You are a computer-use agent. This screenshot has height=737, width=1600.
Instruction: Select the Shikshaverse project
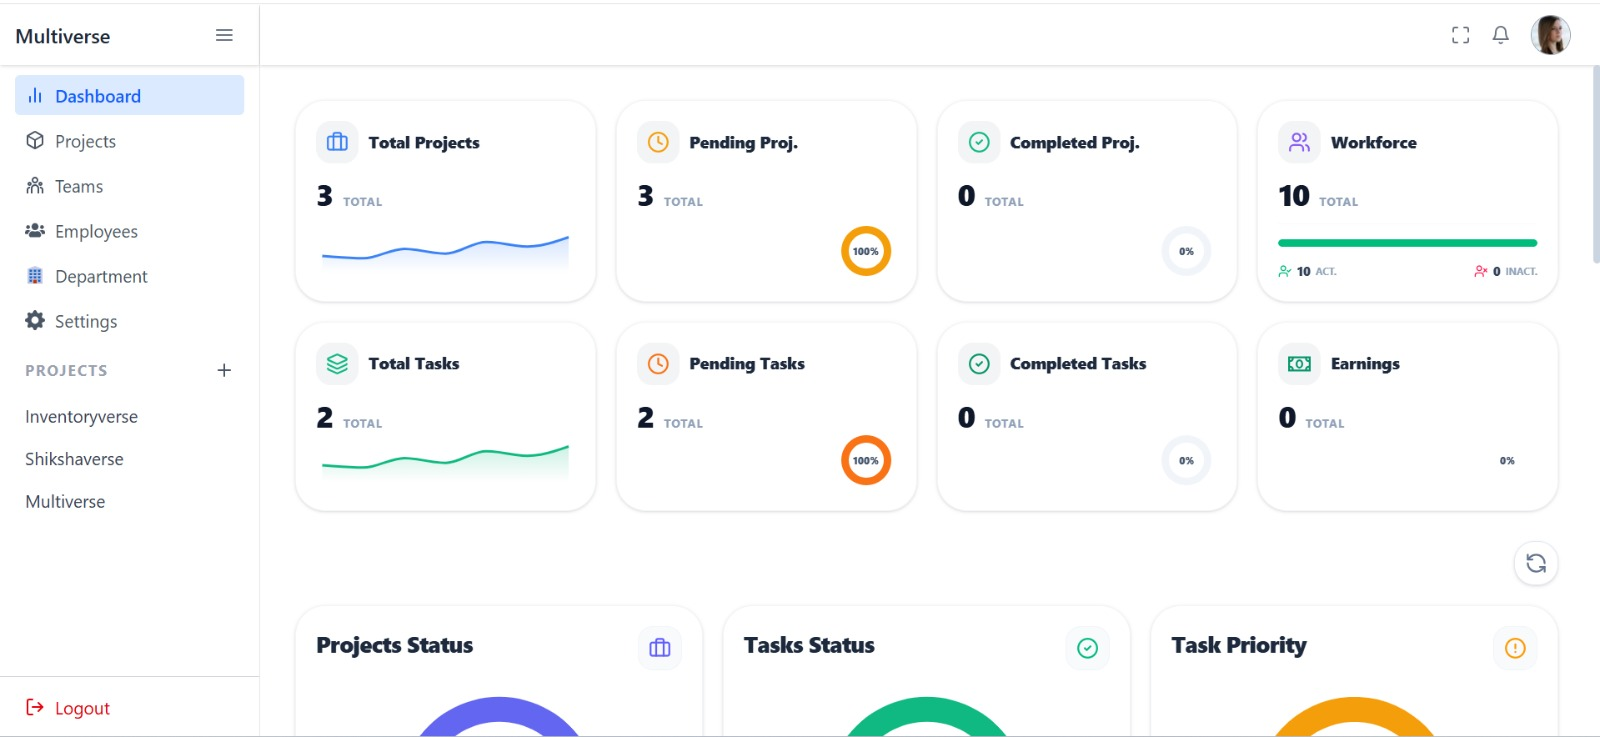pyautogui.click(x=74, y=459)
